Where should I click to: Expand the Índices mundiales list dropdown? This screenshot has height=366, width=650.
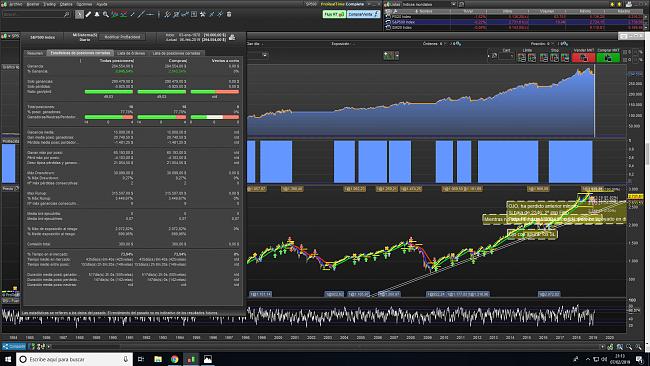pyautogui.click(x=453, y=4)
